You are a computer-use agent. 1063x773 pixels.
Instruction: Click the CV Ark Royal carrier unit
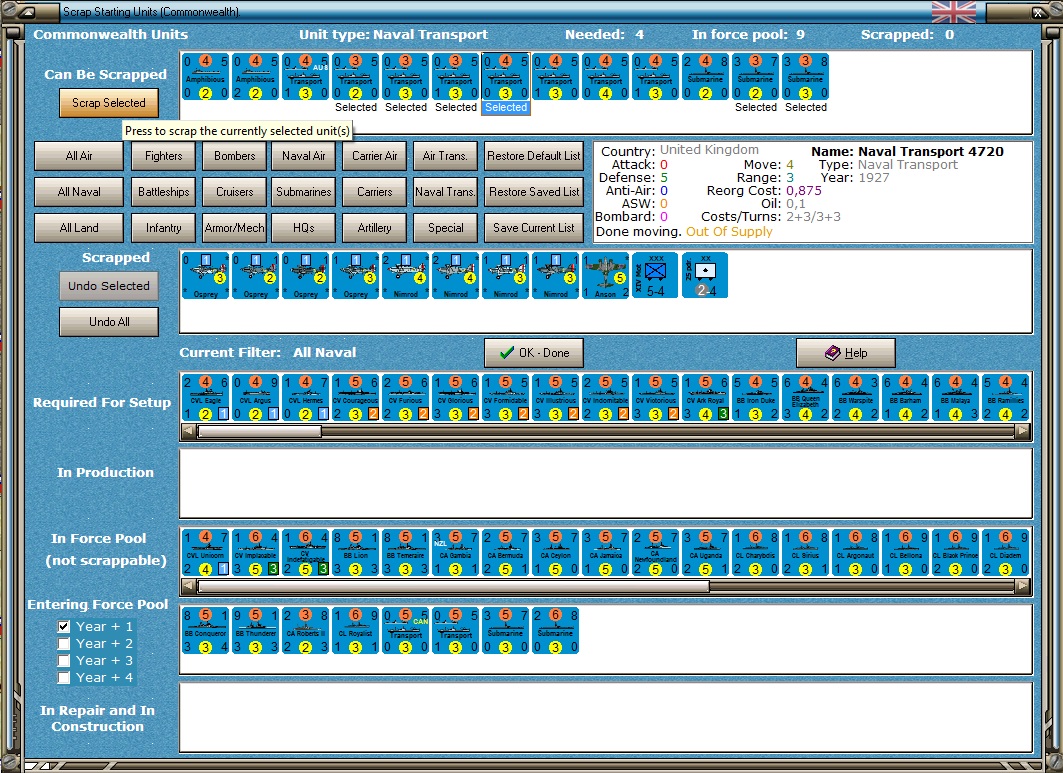[x=706, y=397]
